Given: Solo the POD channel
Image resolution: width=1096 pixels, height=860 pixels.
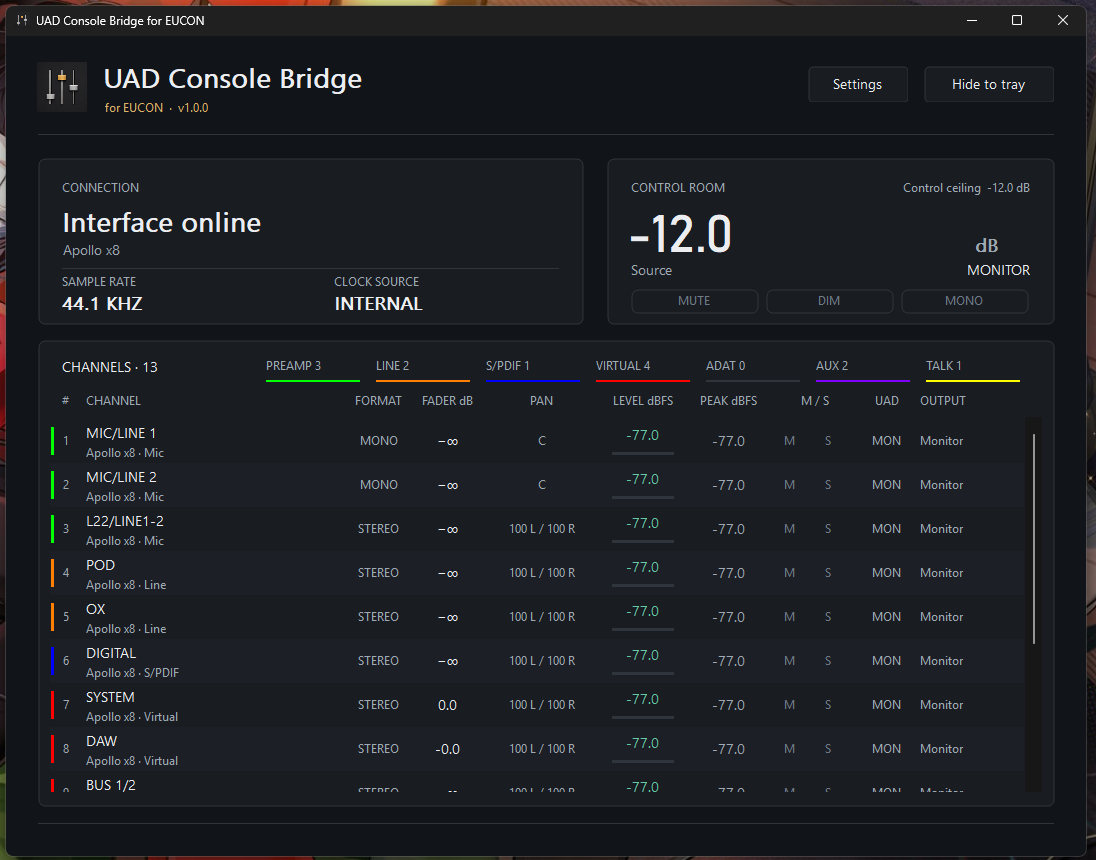Looking at the screenshot, I should pyautogui.click(x=828, y=573).
